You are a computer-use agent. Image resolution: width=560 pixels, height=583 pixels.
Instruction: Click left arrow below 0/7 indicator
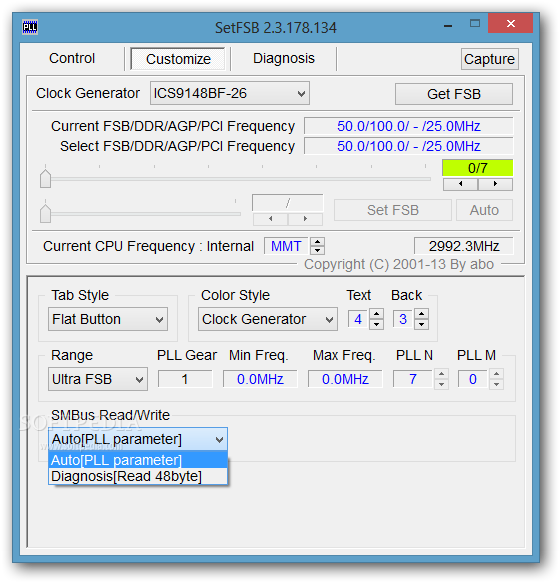coord(460,184)
